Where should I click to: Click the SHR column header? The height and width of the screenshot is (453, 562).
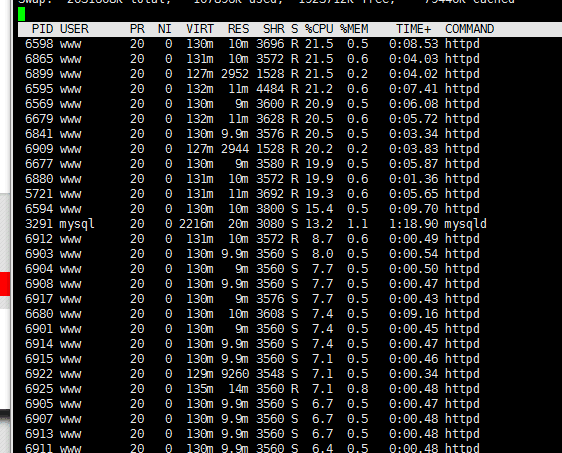point(273,29)
